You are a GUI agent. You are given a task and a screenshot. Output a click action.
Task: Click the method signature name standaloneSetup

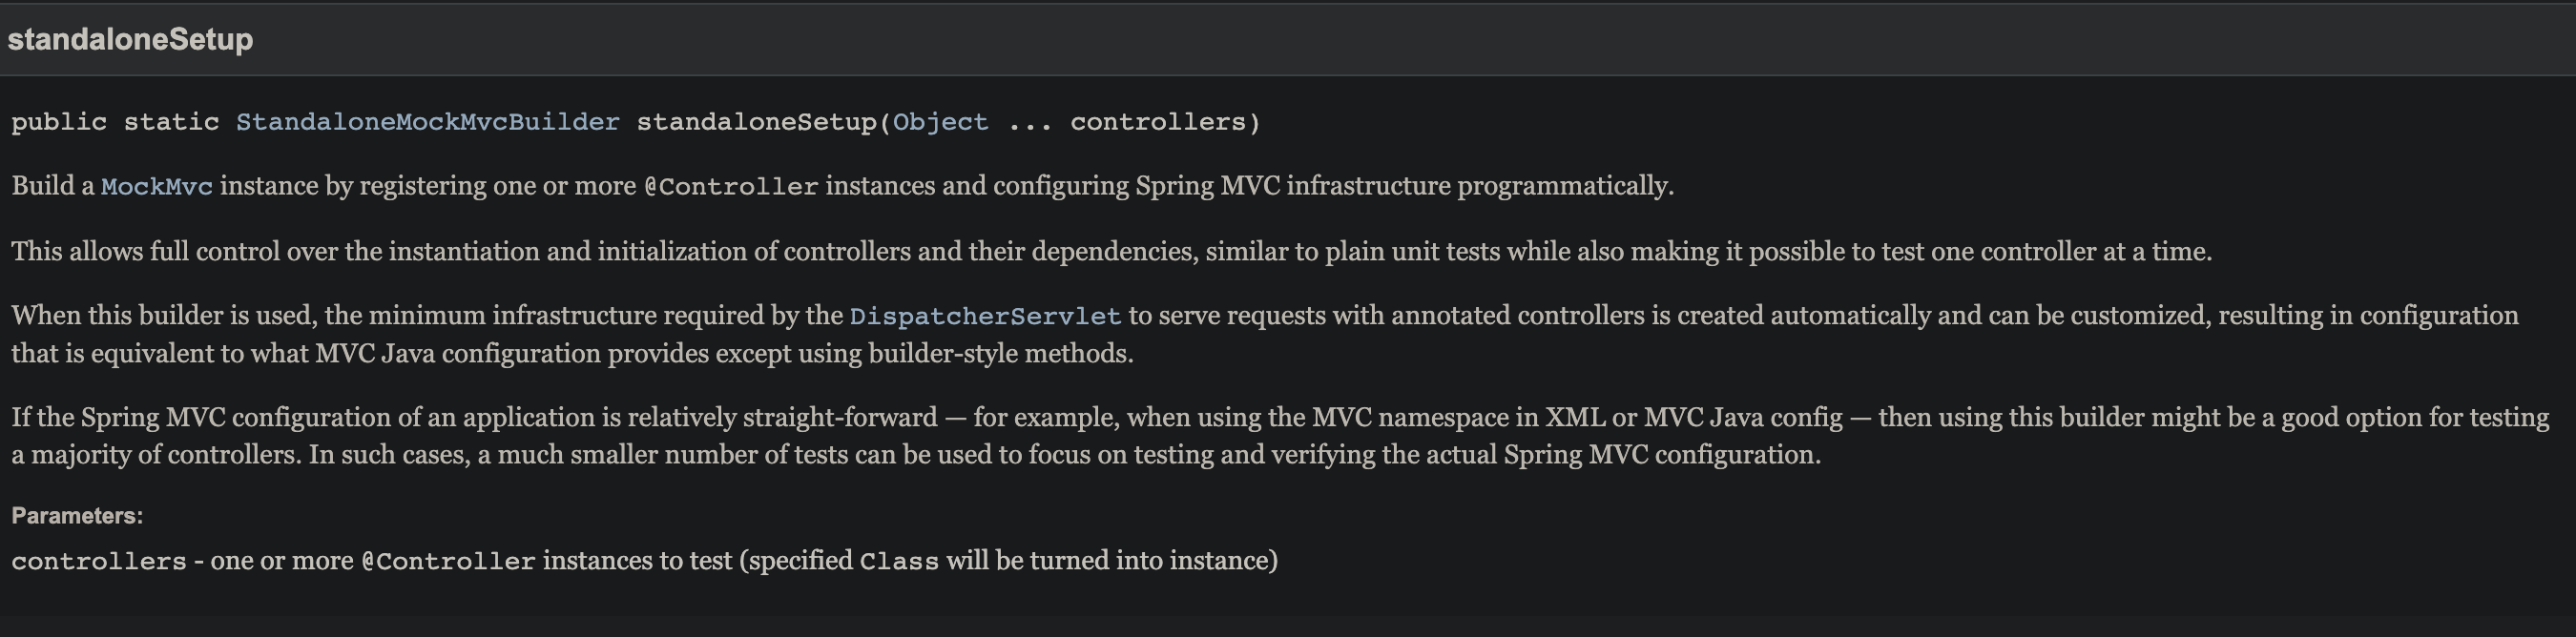click(756, 122)
